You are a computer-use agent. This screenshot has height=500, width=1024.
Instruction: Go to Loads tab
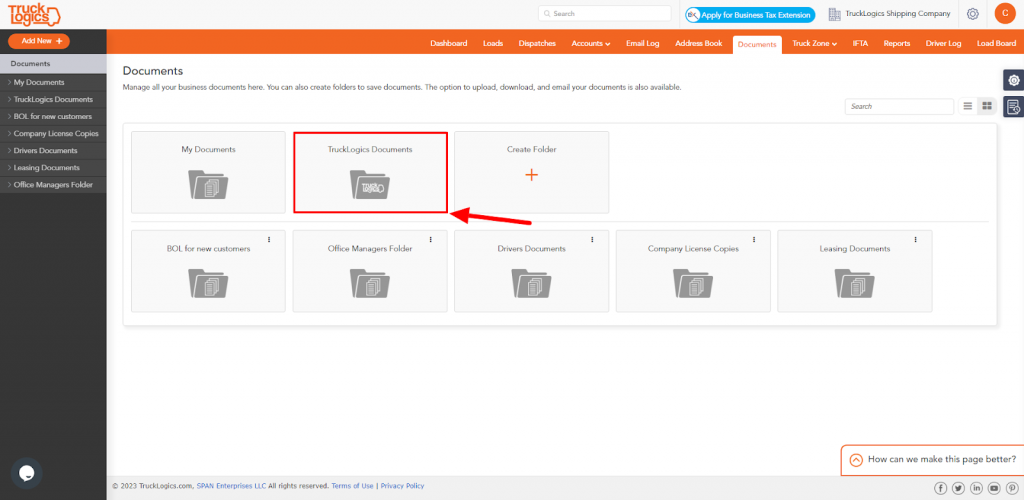coord(493,44)
